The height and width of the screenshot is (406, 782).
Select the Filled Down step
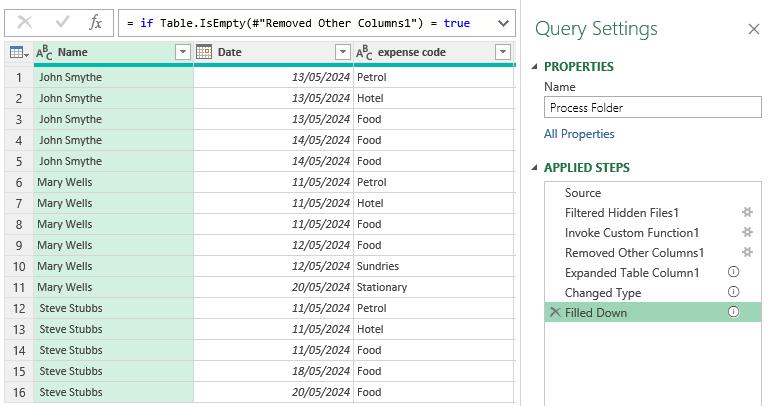(x=653, y=312)
